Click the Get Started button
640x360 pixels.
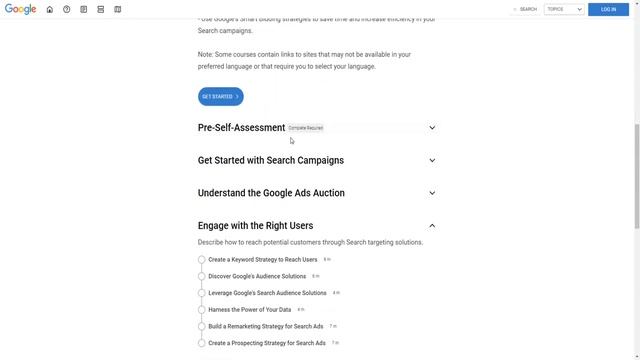click(220, 96)
